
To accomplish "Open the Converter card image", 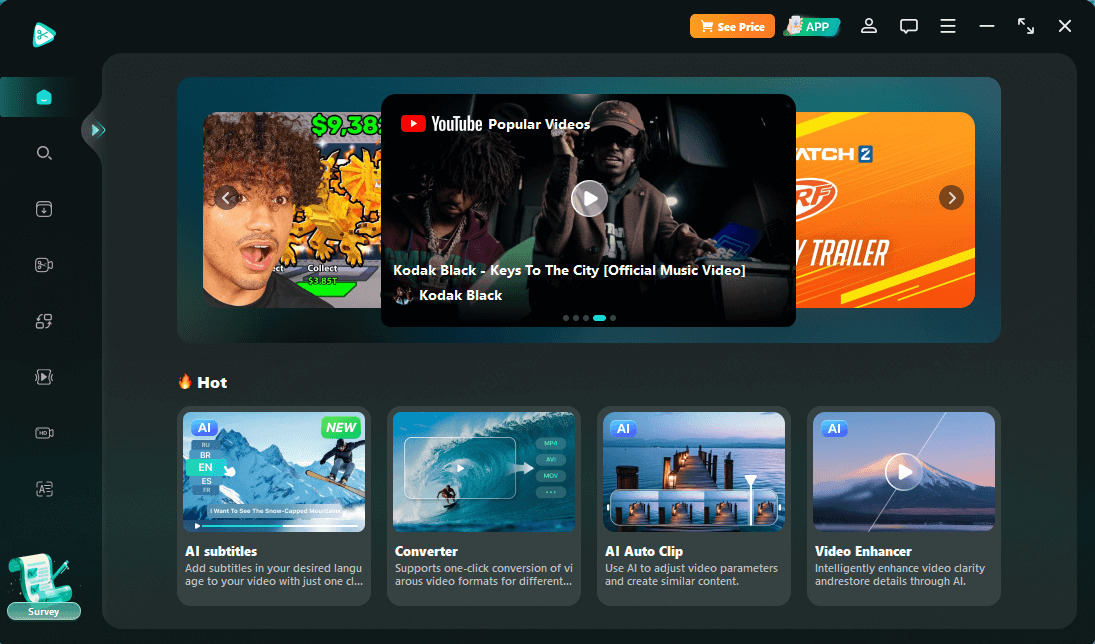I will 484,471.
